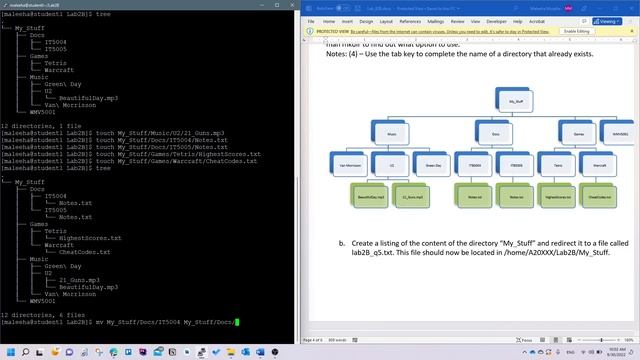The height and width of the screenshot is (360, 640).
Task: Close the Protected View message bar
Action: point(632,31)
